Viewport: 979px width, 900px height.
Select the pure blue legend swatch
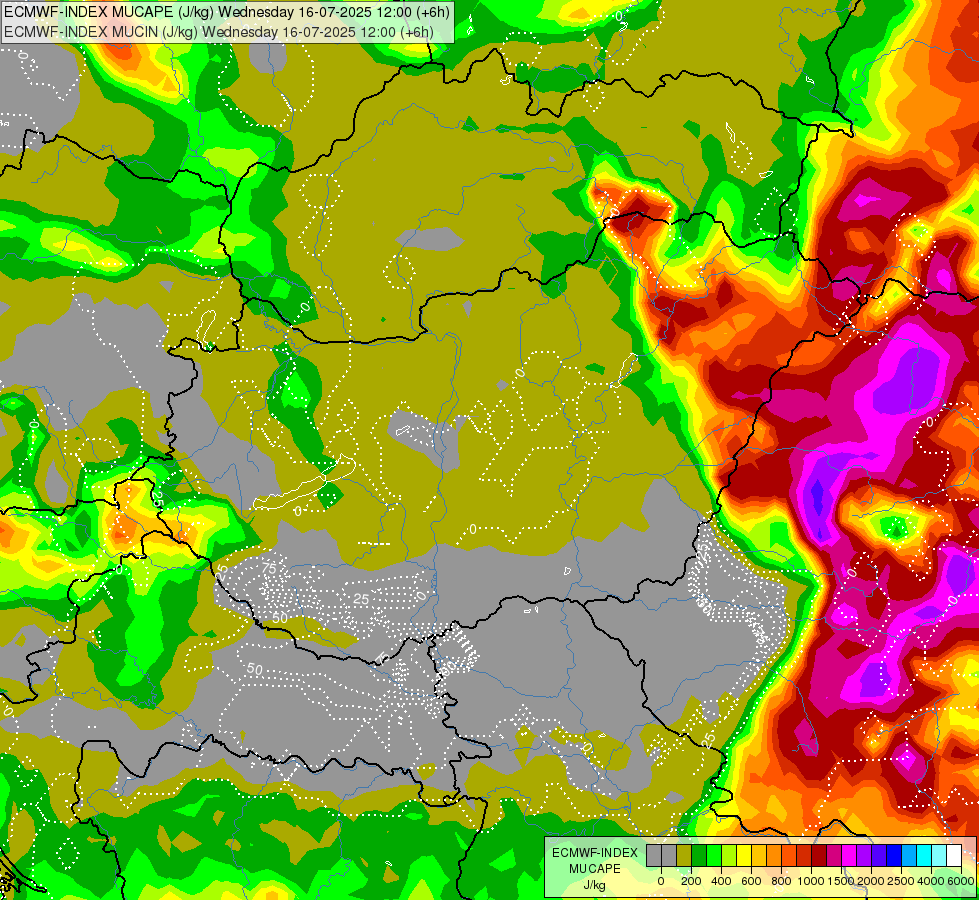[x=893, y=855]
